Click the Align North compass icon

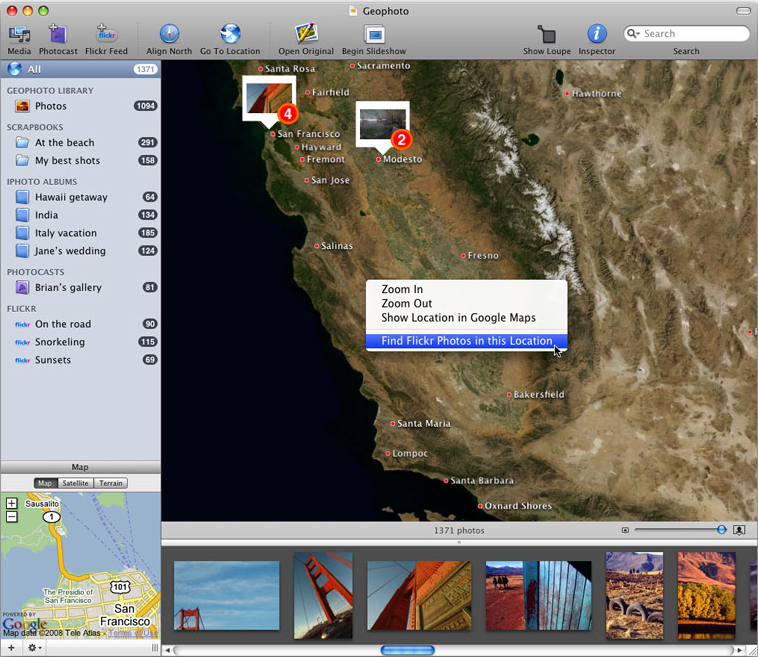pos(169,36)
